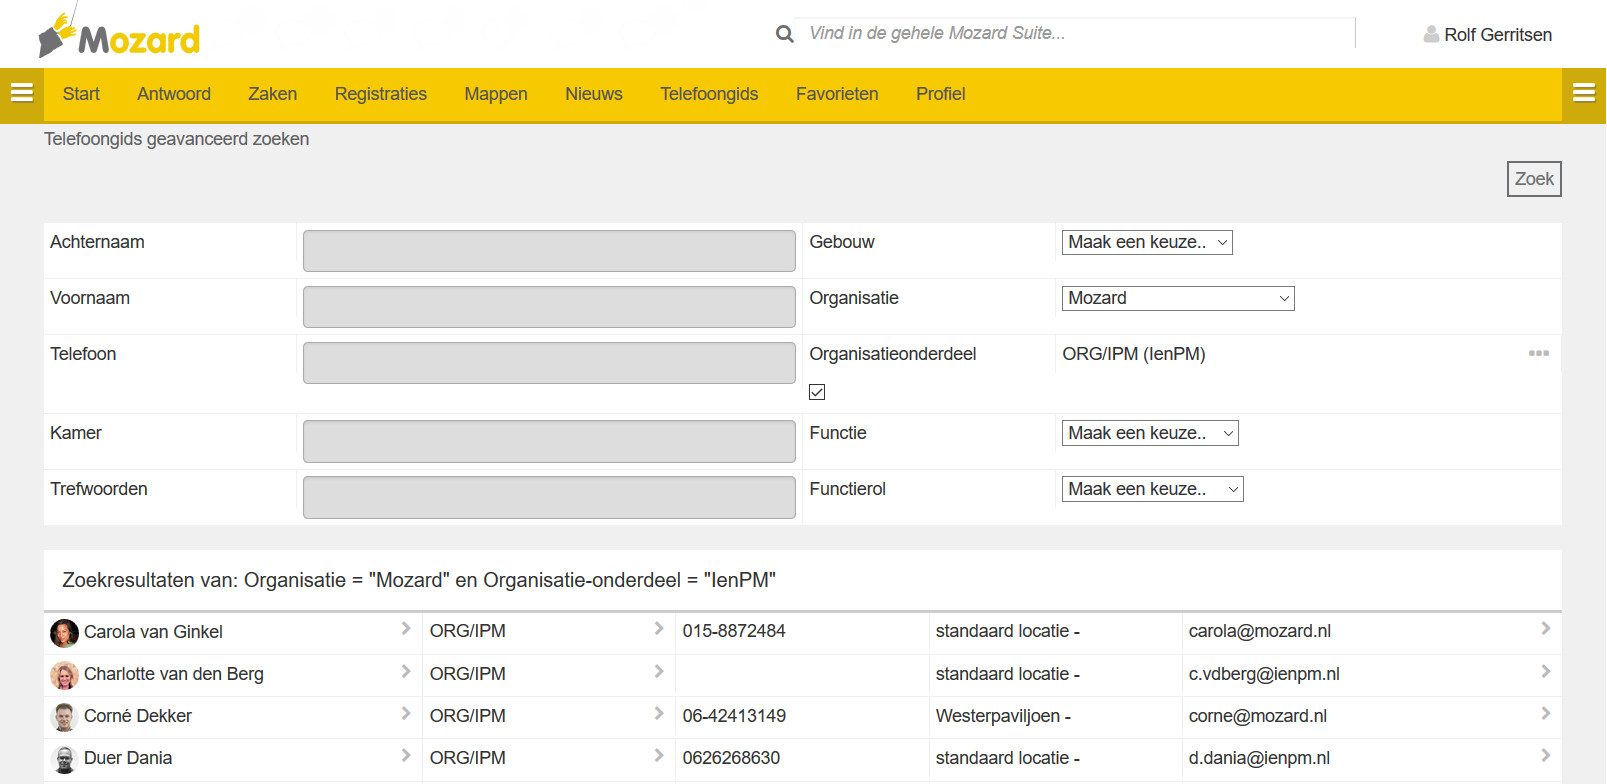Open Carola van Ginkel's entry
The image size is (1607, 784).
[x=153, y=632]
